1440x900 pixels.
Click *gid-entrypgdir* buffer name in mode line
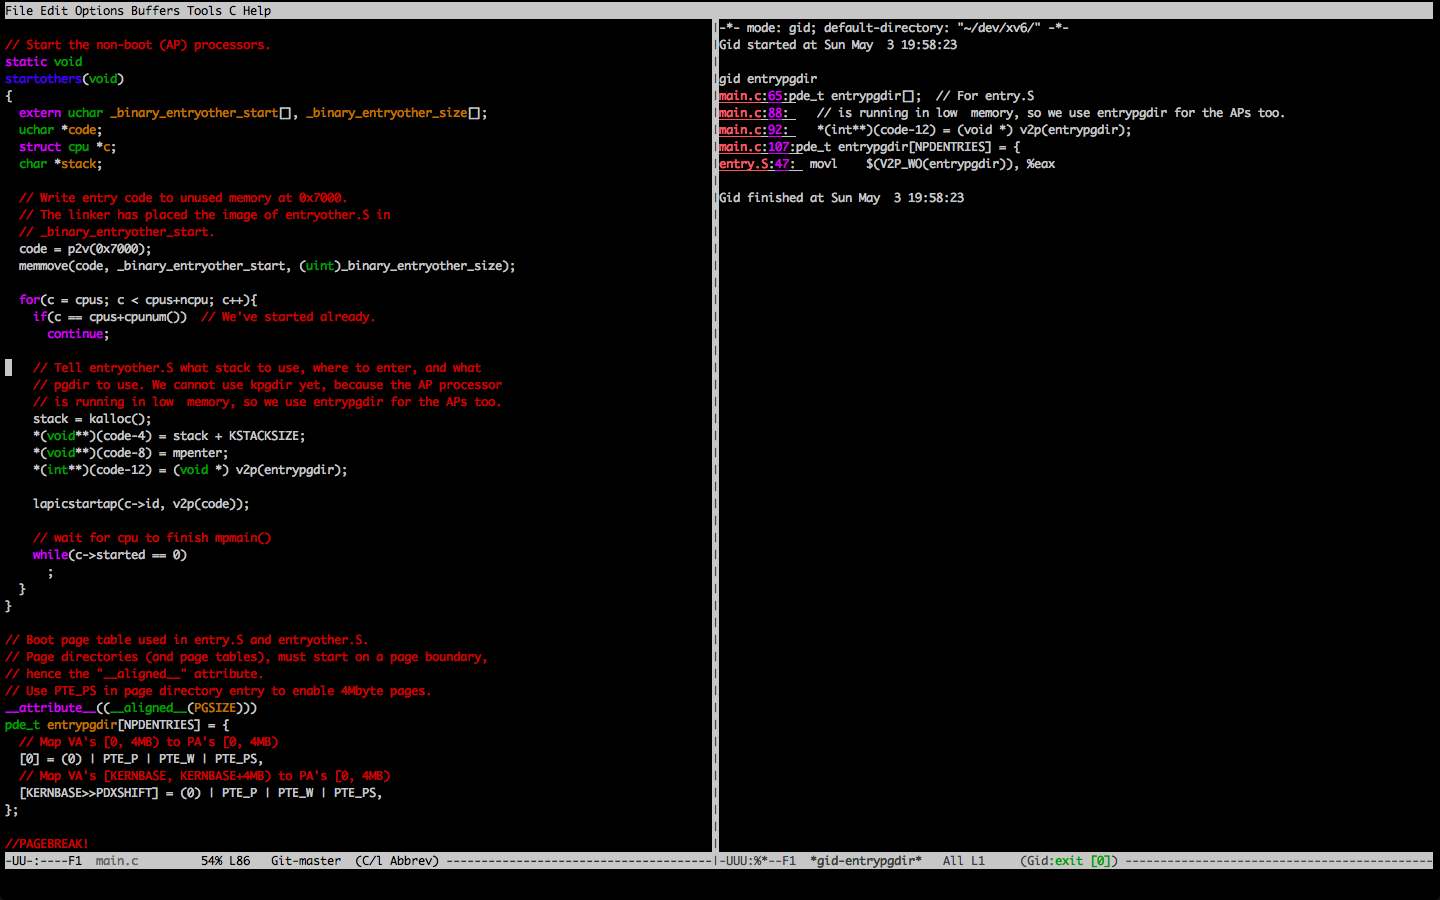tap(866, 860)
